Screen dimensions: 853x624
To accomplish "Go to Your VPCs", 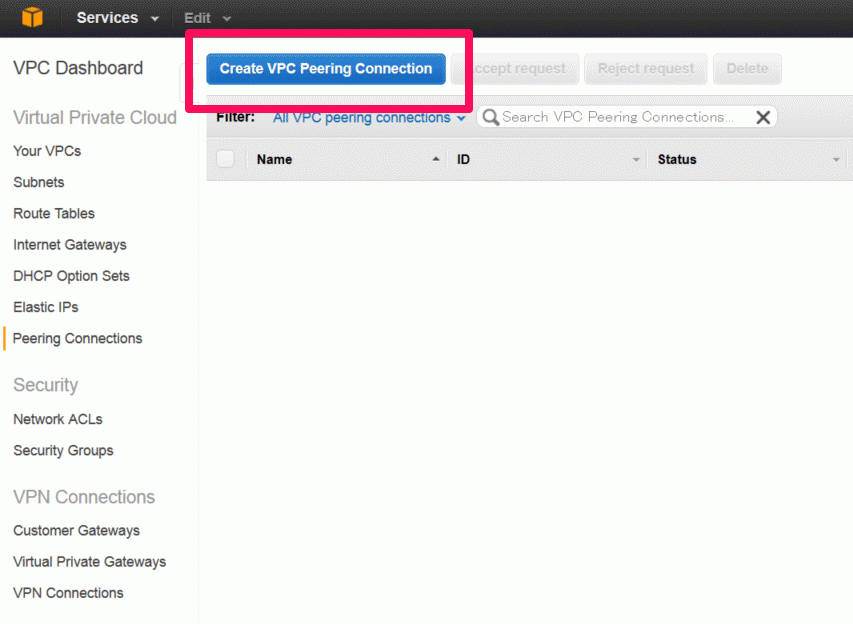I will click(47, 151).
